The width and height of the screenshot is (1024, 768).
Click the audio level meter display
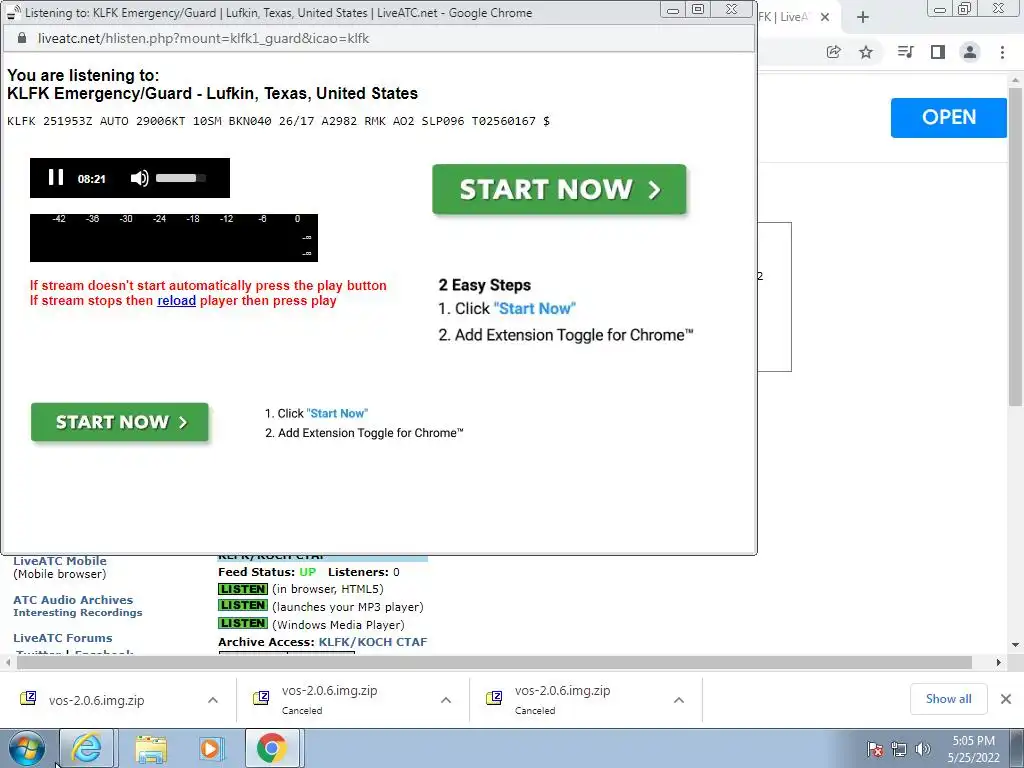click(174, 238)
